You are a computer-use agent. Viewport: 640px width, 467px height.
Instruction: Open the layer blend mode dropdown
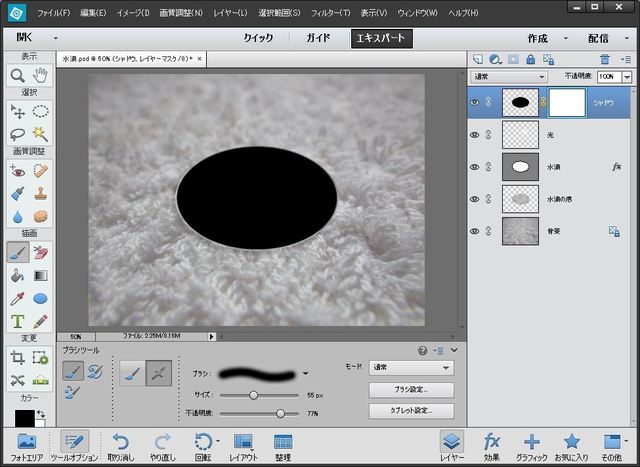pos(510,76)
